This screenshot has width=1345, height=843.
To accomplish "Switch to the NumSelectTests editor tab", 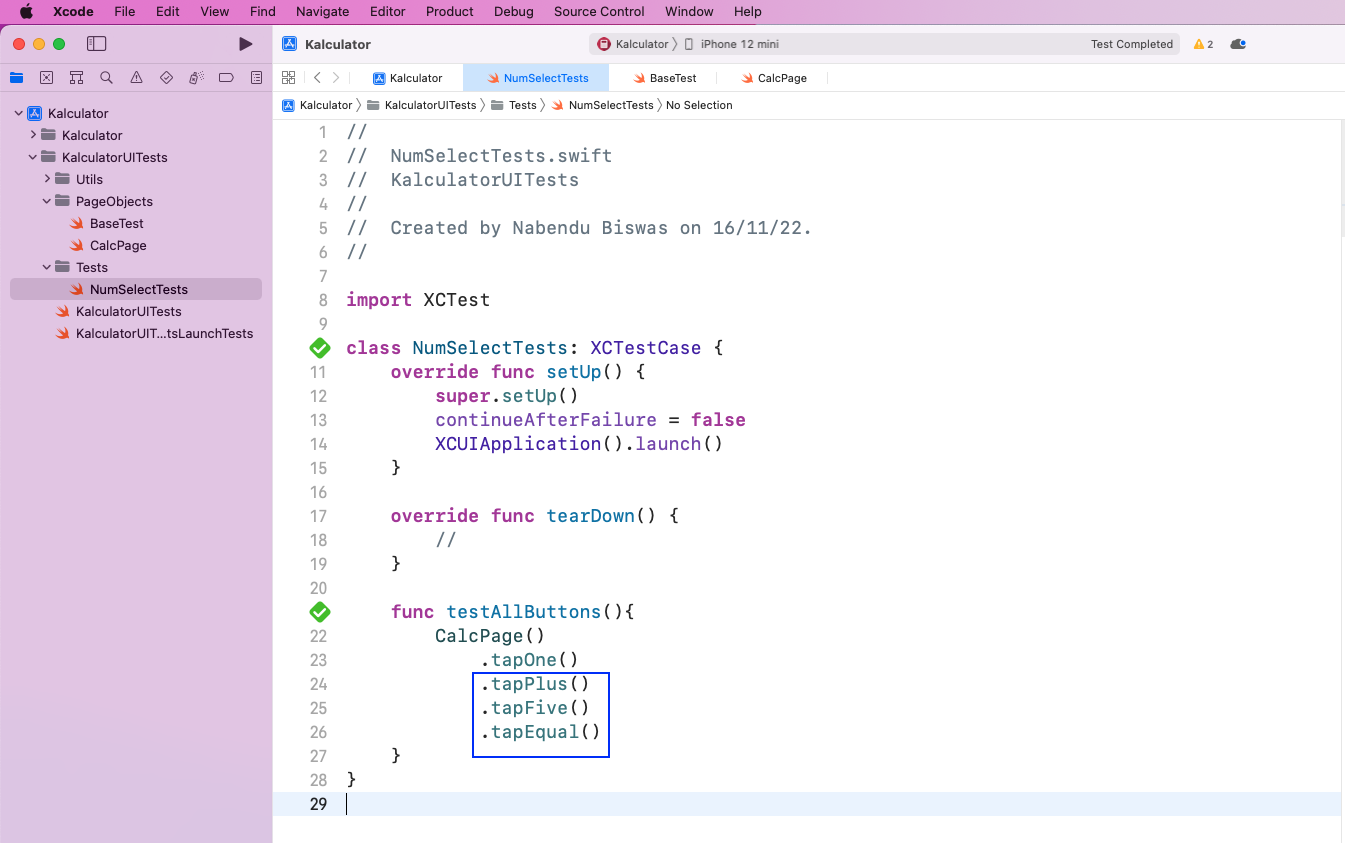I will pyautogui.click(x=538, y=78).
